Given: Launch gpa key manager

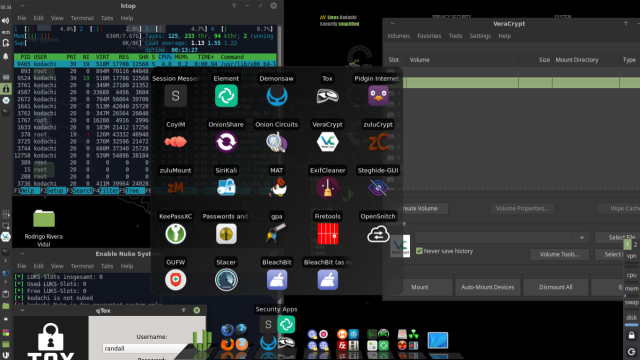Looking at the screenshot, I should (x=277, y=234).
